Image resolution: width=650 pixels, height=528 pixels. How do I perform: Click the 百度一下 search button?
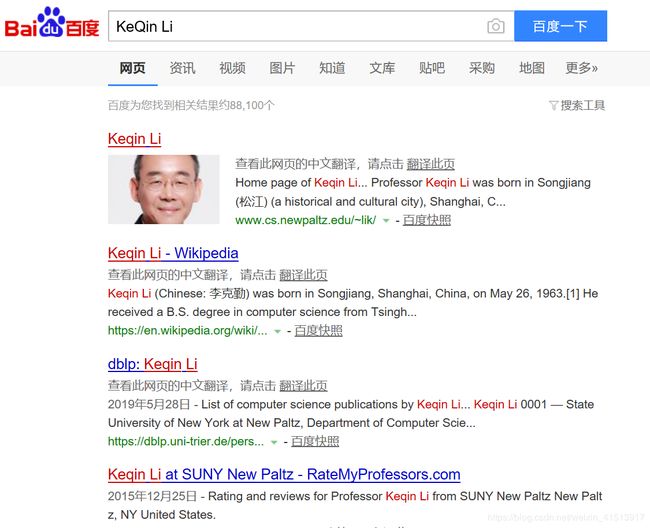point(560,26)
